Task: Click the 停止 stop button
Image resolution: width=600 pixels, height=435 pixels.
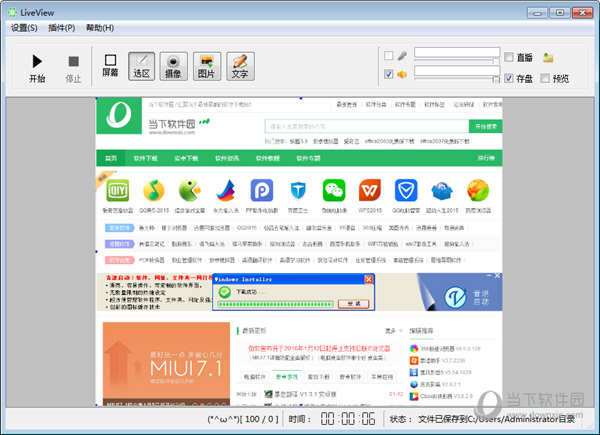Action: point(73,67)
